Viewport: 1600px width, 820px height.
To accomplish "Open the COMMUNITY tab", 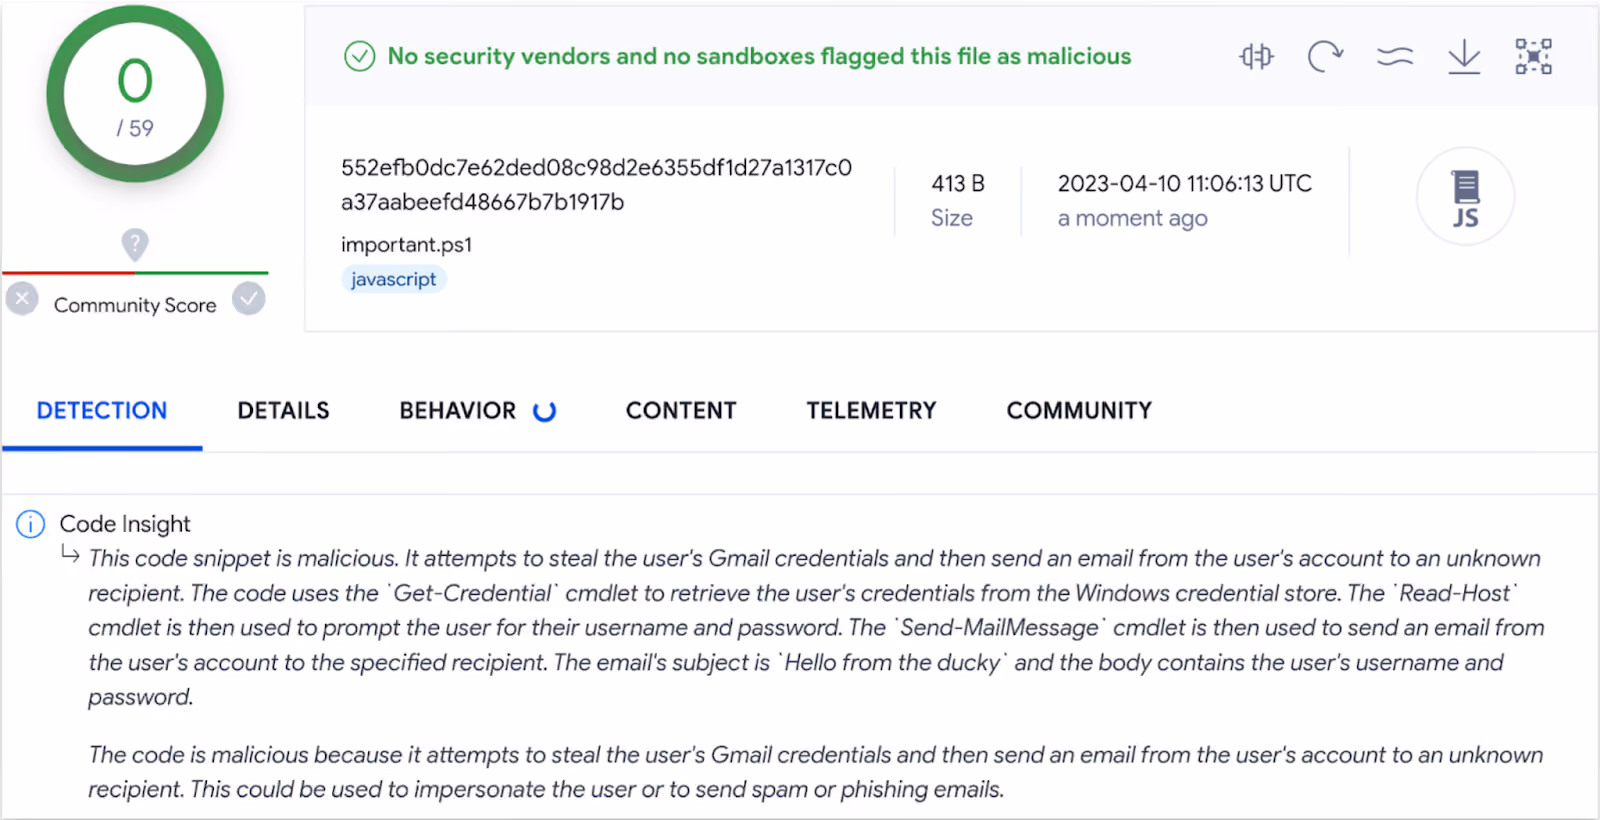I will pyautogui.click(x=1079, y=411).
